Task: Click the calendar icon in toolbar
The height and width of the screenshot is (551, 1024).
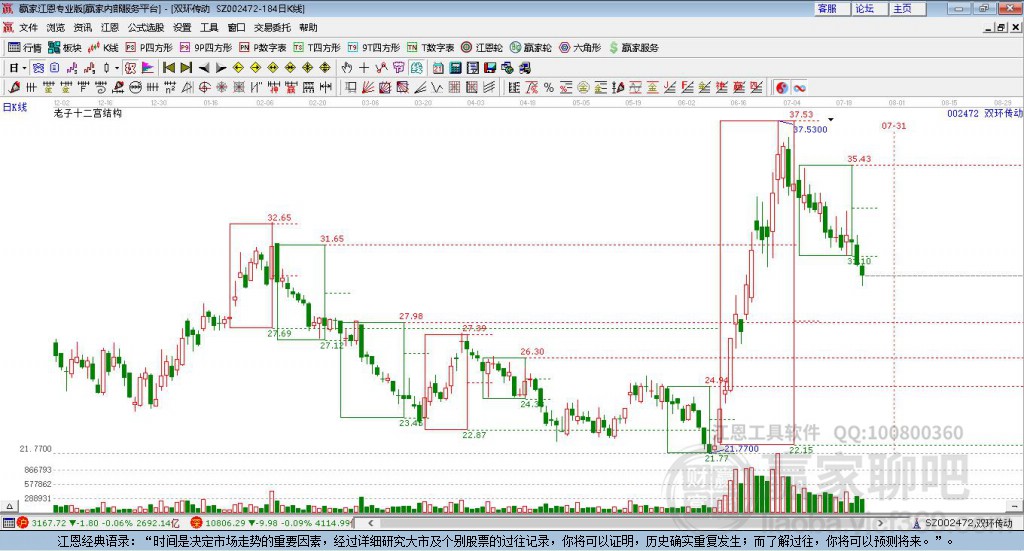Action: click(x=438, y=68)
